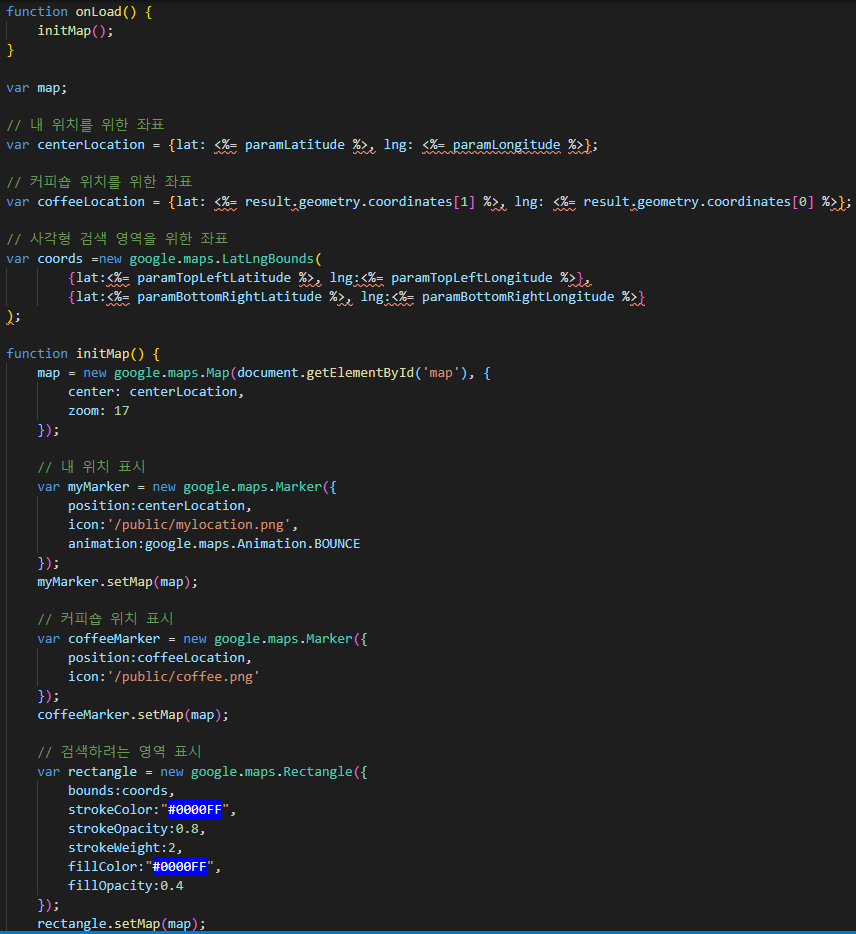Screen dimensions: 856x934
Task: Click the 'map' string literal
Action: coord(441,373)
